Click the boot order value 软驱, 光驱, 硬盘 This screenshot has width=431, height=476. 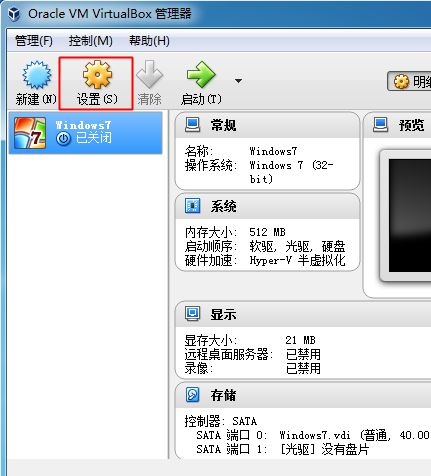297,246
